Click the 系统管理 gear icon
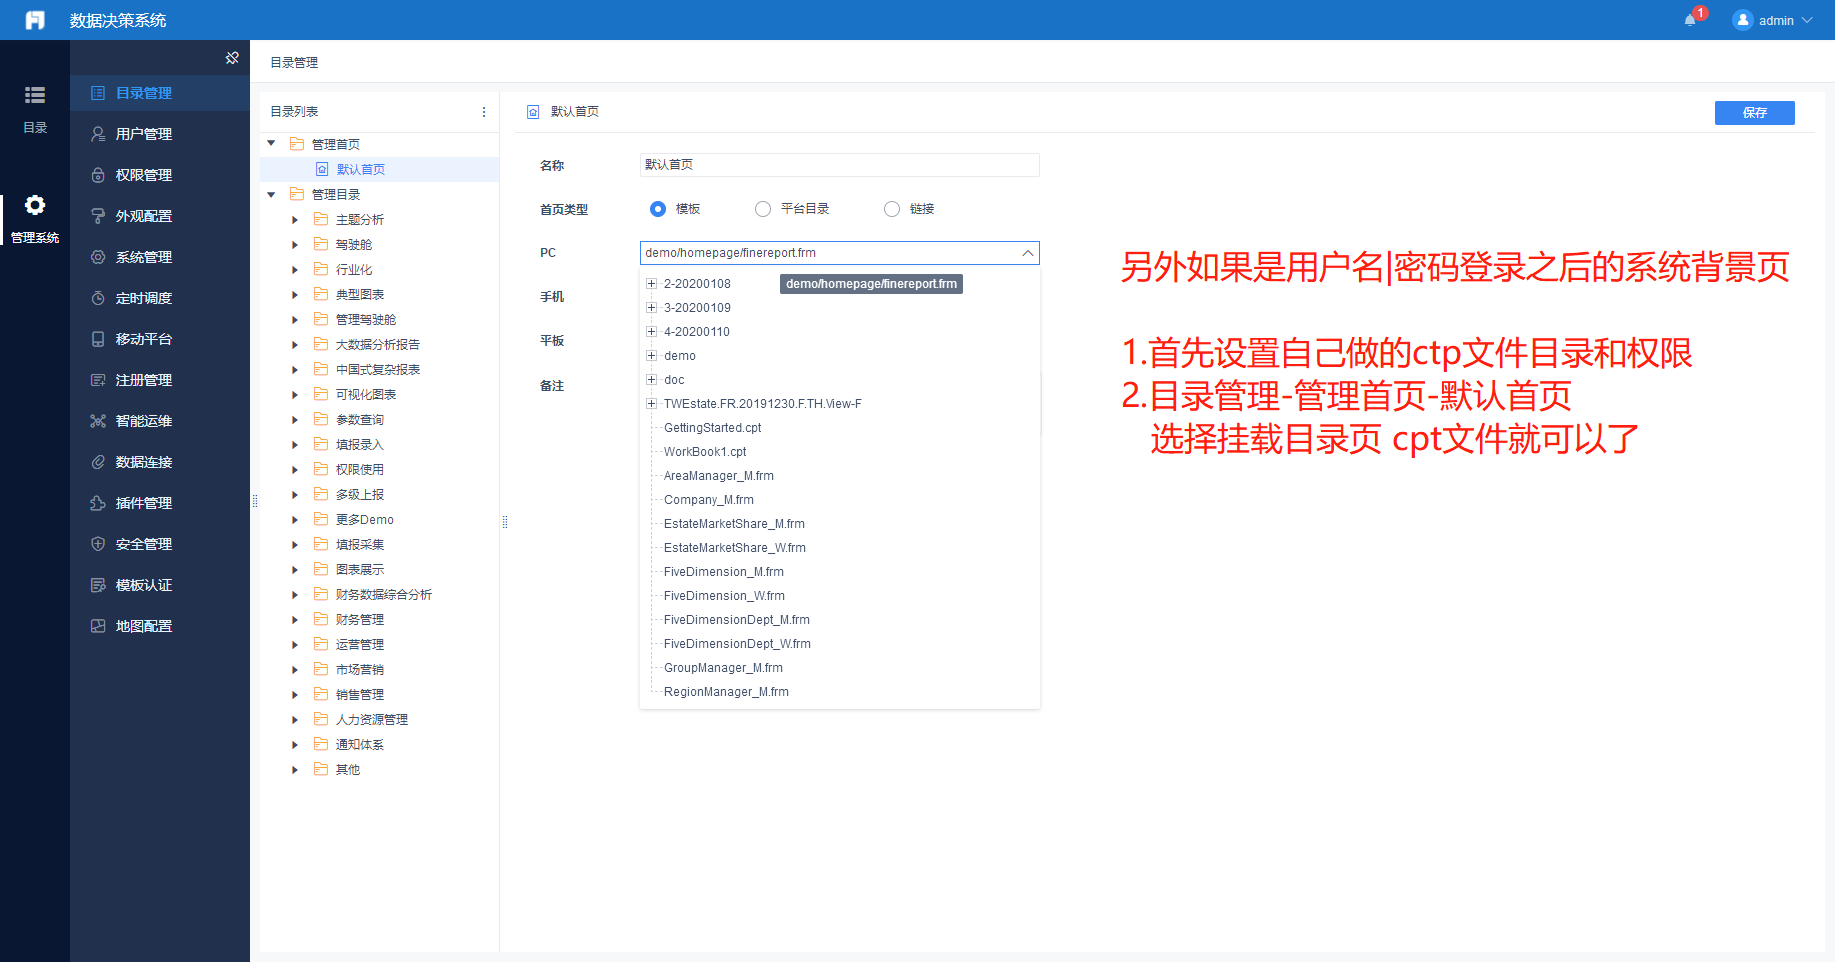1835x962 pixels. click(98, 257)
